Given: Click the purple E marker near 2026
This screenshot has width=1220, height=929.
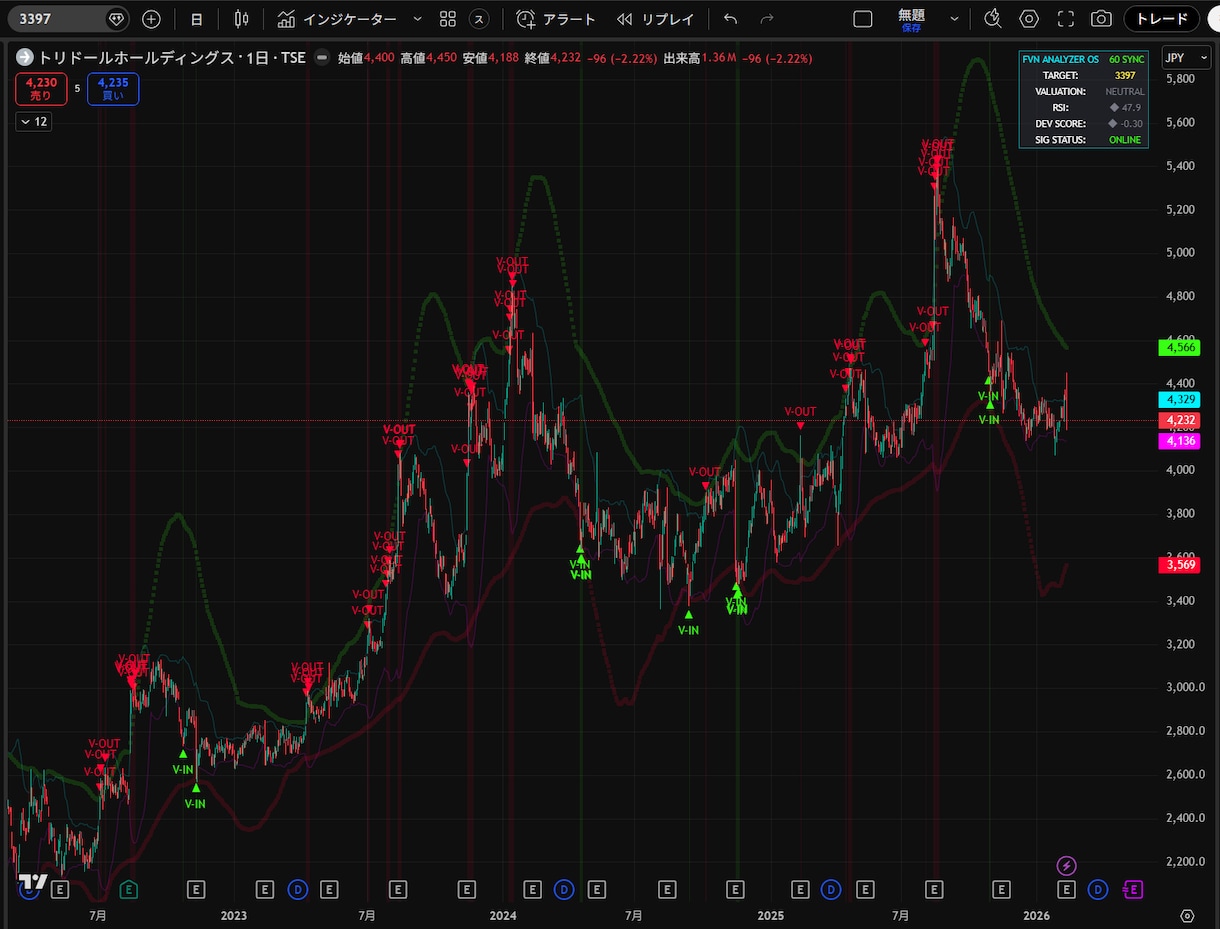Looking at the screenshot, I should tap(1133, 889).
